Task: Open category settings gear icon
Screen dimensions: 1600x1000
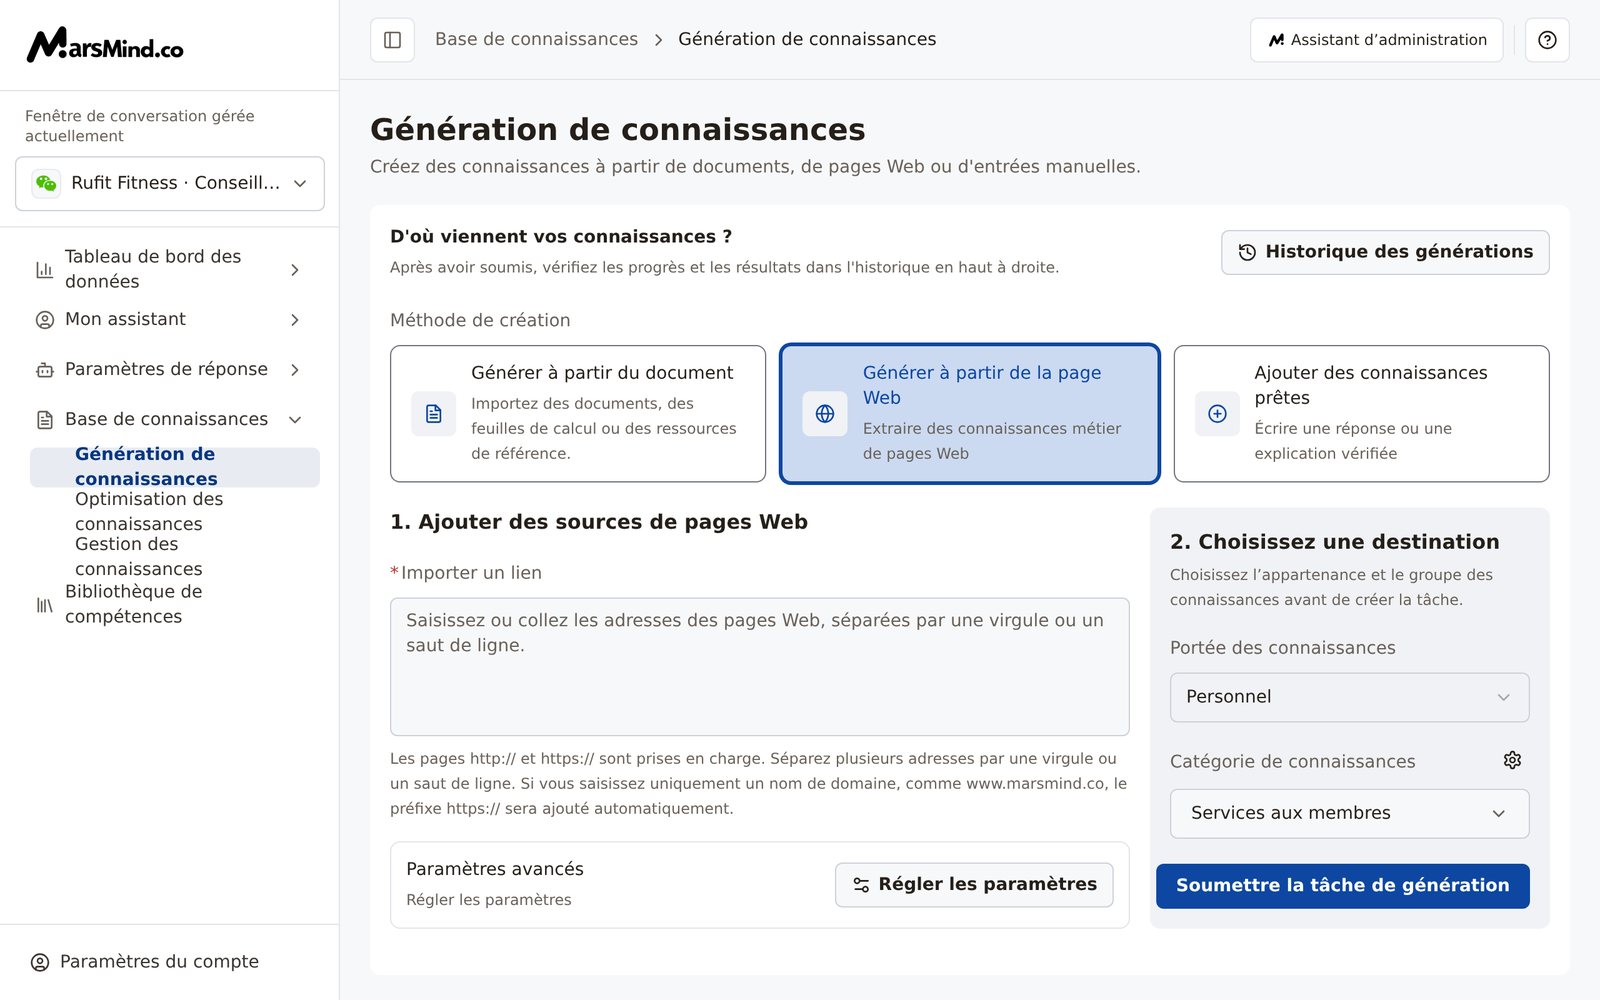Action: (x=1512, y=760)
